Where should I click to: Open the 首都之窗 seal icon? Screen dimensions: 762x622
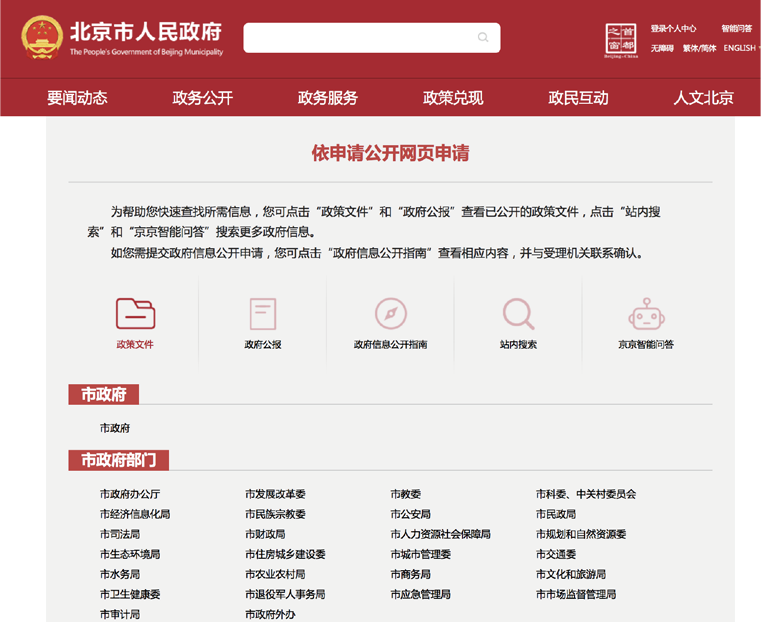point(621,40)
